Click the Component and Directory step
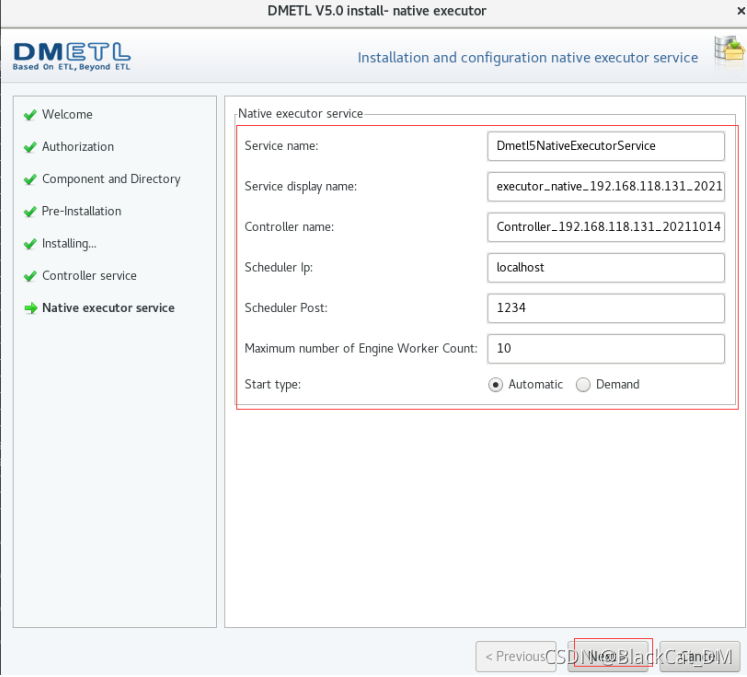 [x=111, y=179]
